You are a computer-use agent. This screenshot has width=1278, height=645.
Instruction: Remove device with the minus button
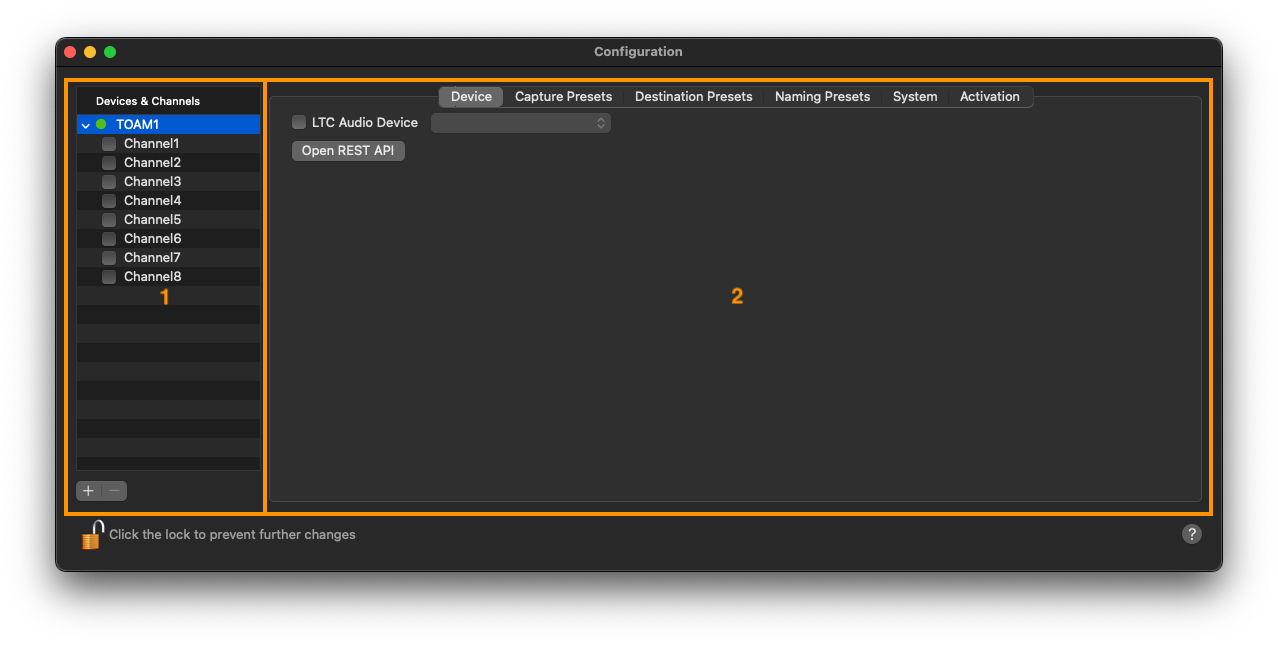click(x=115, y=491)
